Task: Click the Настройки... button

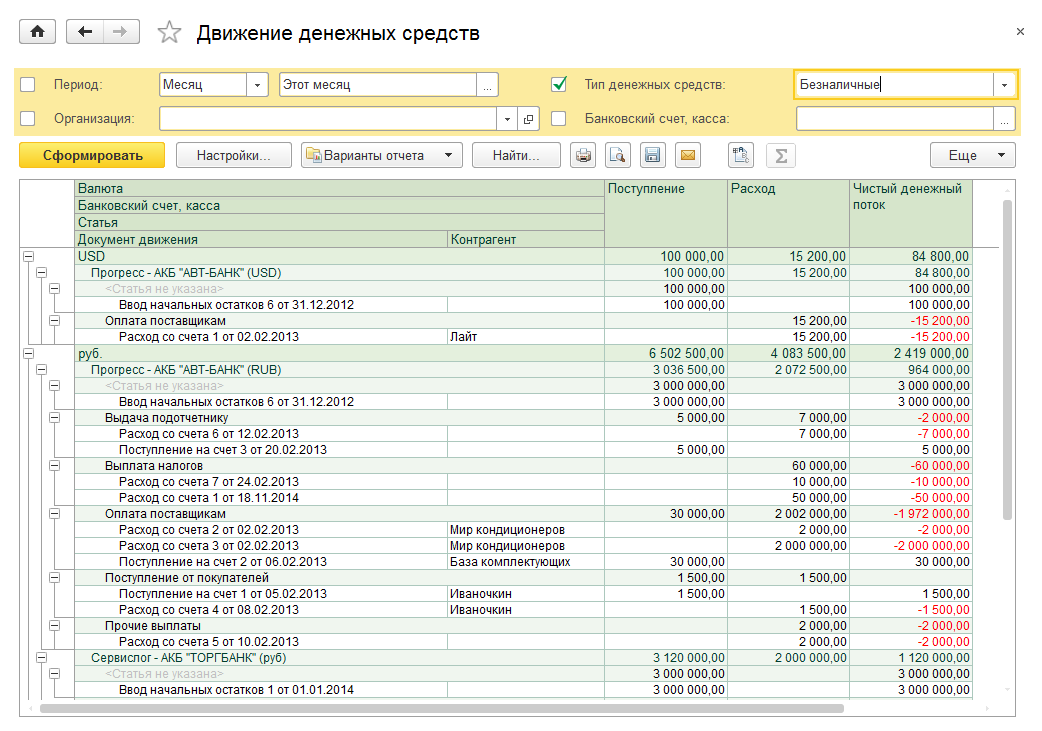Action: coord(234,155)
